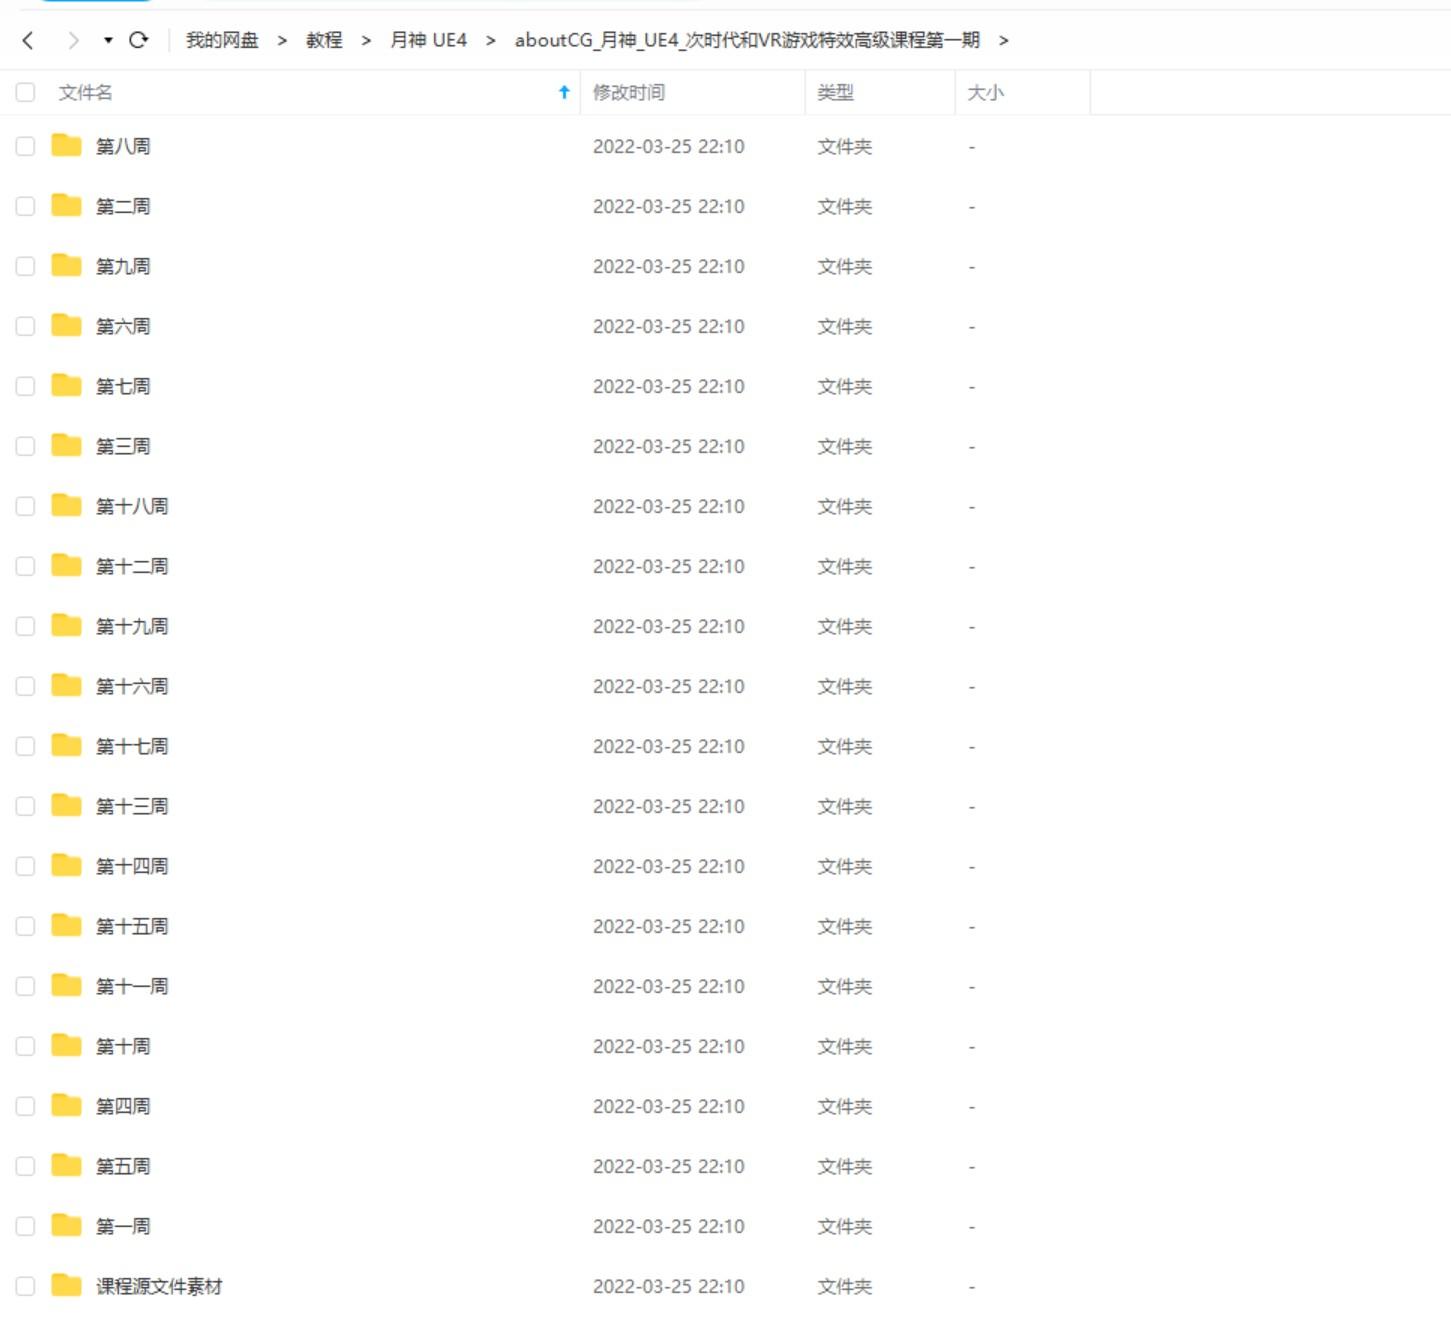Image resolution: width=1451 pixels, height=1343 pixels.
Task: Click the blue sort direction arrow
Action: [564, 92]
